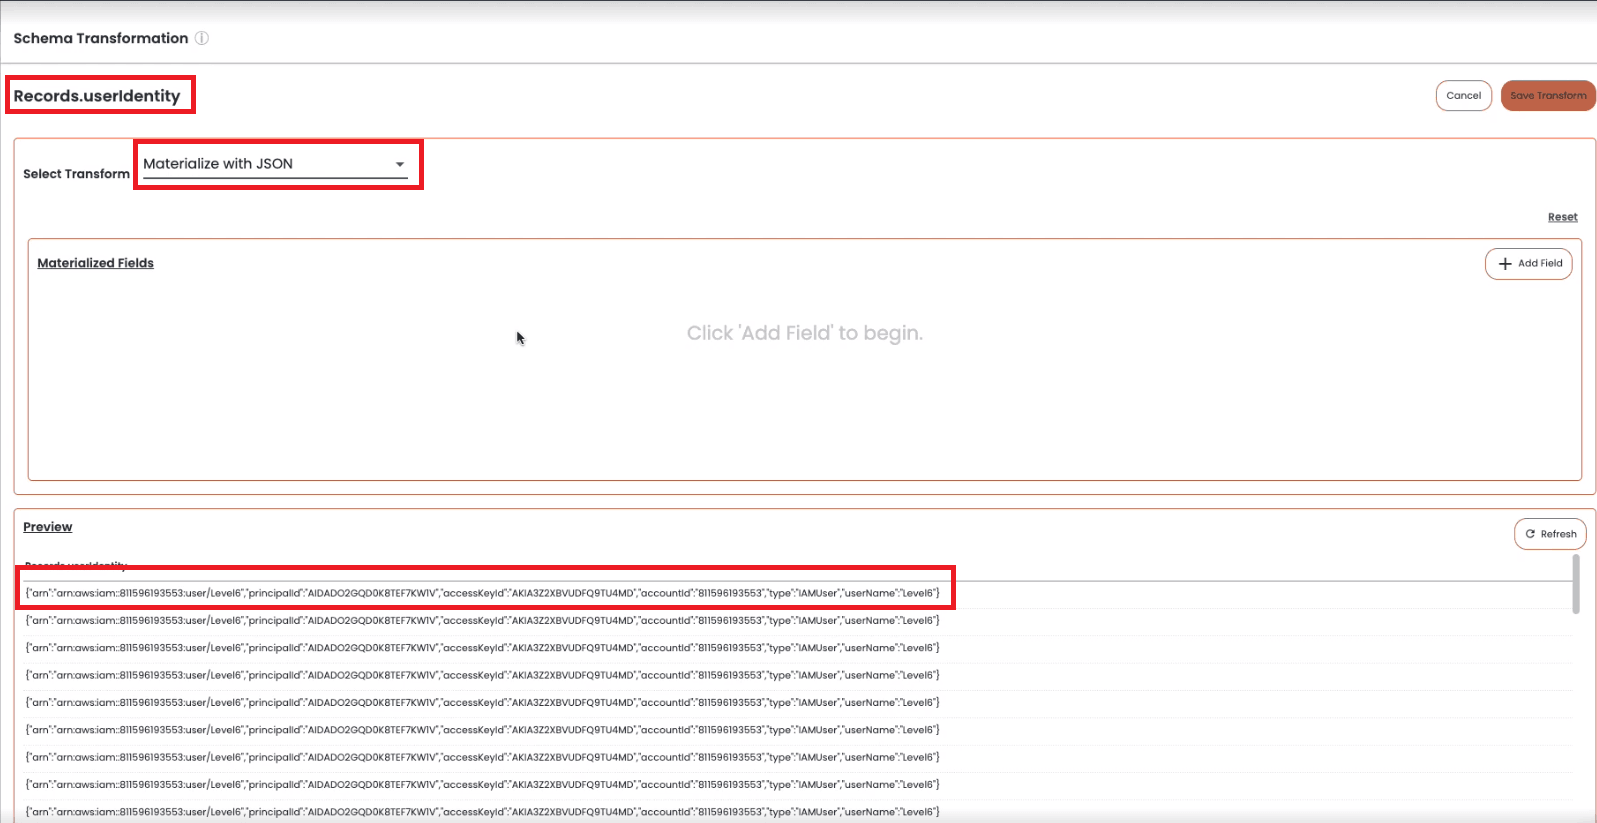Save the transform with Save Transform
Image resolution: width=1597 pixels, height=823 pixels.
[x=1547, y=96]
